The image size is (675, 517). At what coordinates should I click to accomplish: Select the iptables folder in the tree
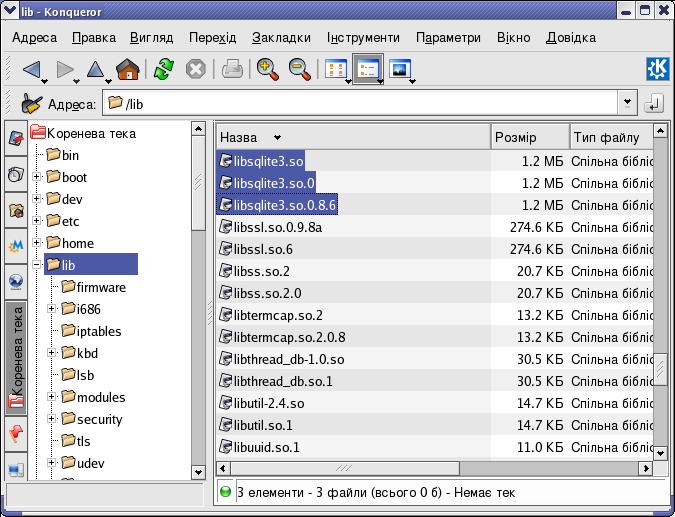[91, 331]
